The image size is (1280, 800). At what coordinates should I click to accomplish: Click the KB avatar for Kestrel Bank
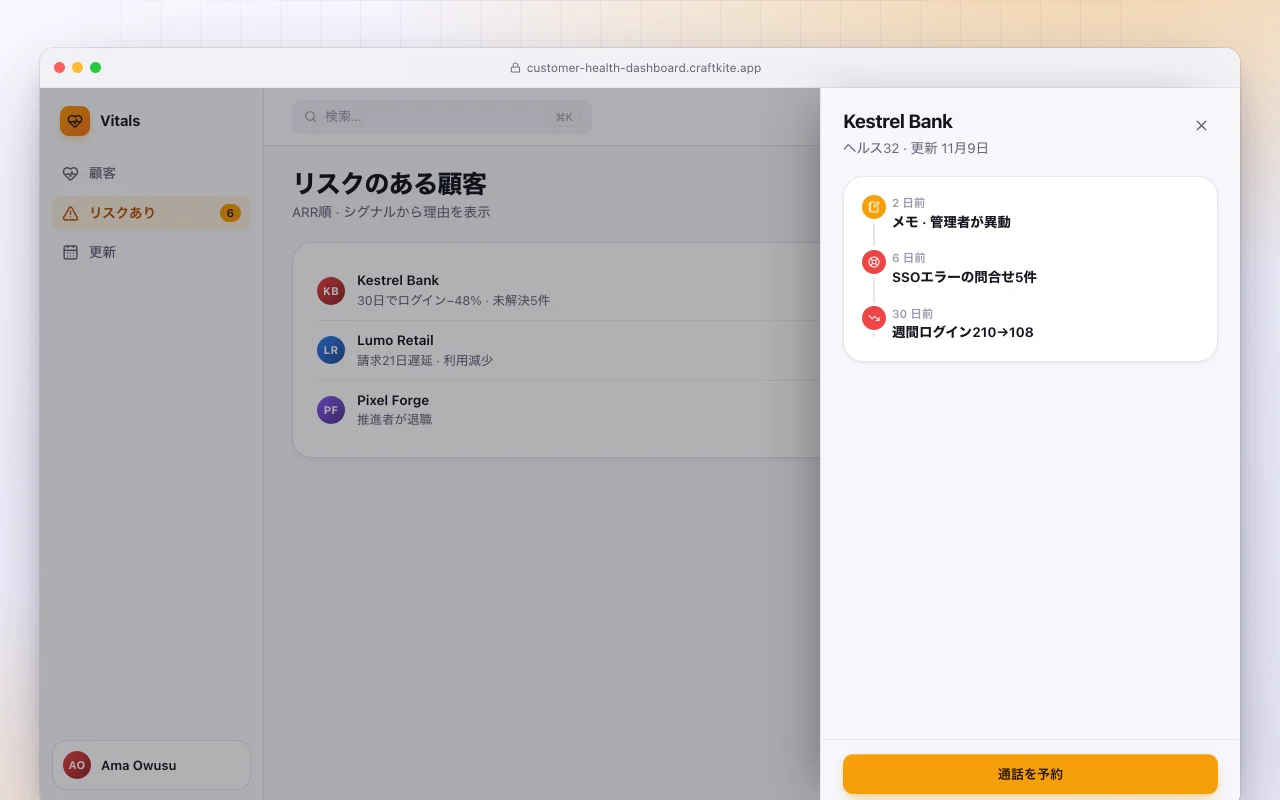(331, 291)
